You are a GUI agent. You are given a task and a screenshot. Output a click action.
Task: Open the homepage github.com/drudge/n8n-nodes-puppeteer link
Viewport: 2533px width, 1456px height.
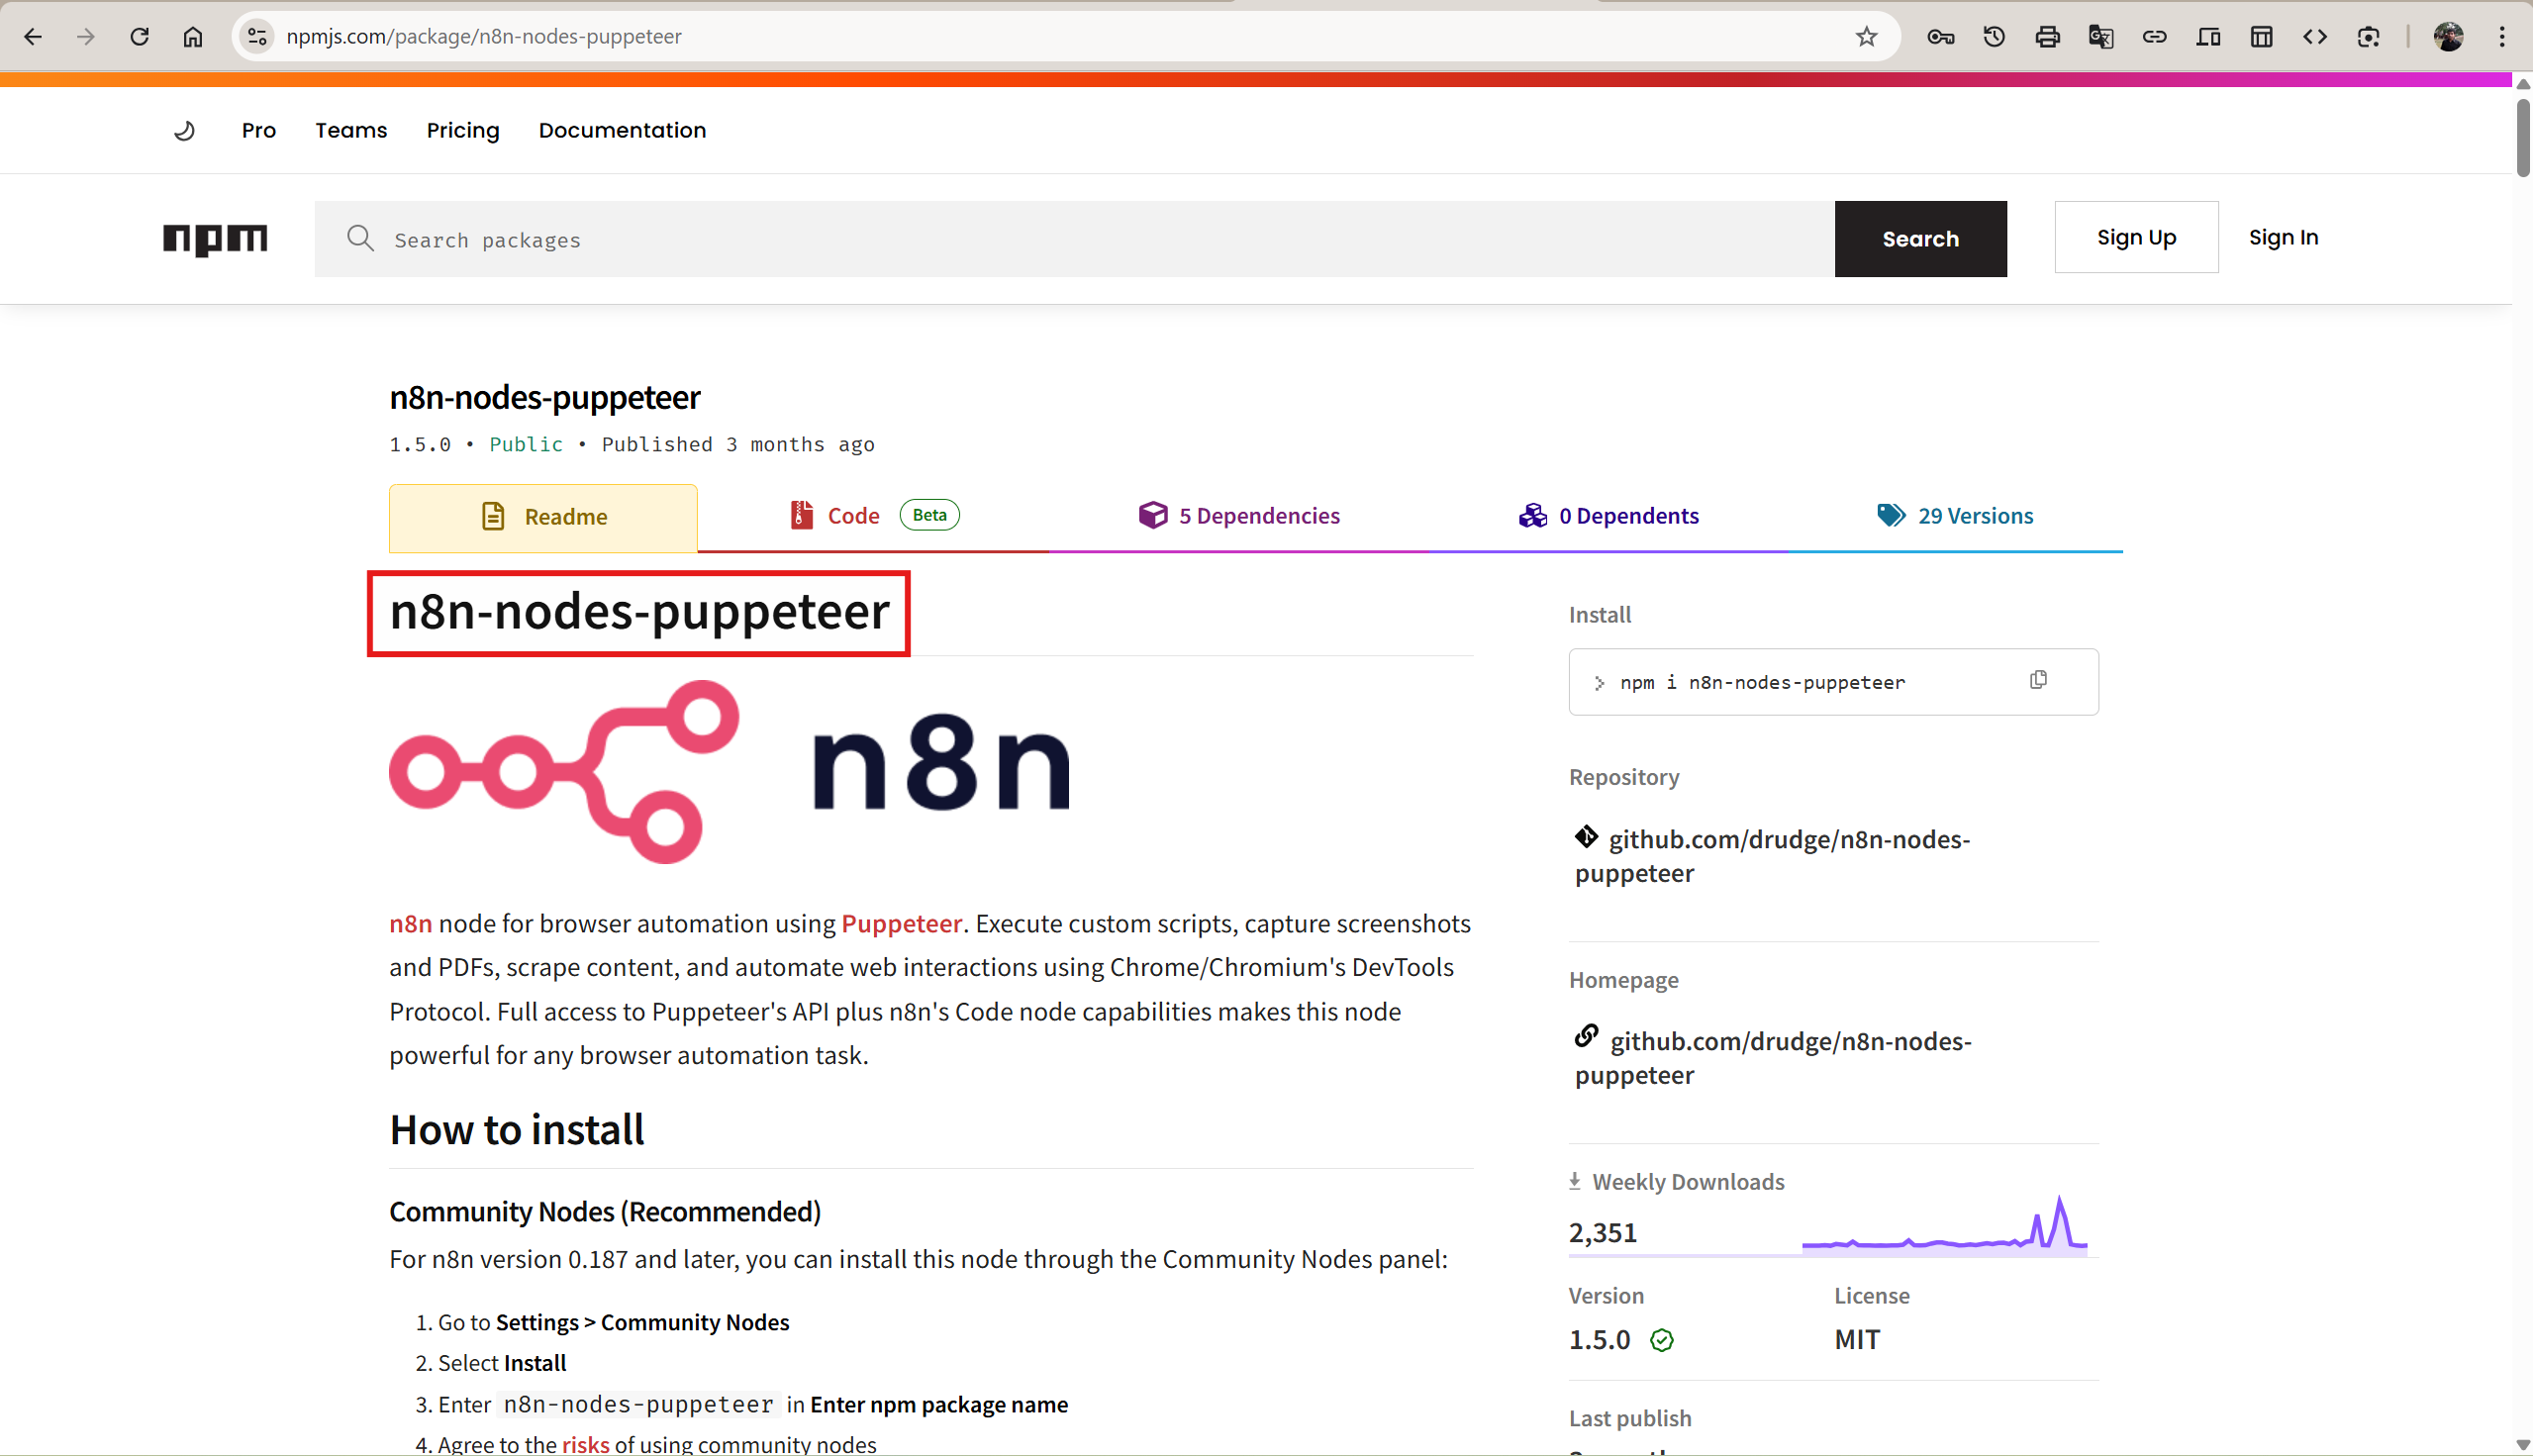pyautogui.click(x=1772, y=1058)
